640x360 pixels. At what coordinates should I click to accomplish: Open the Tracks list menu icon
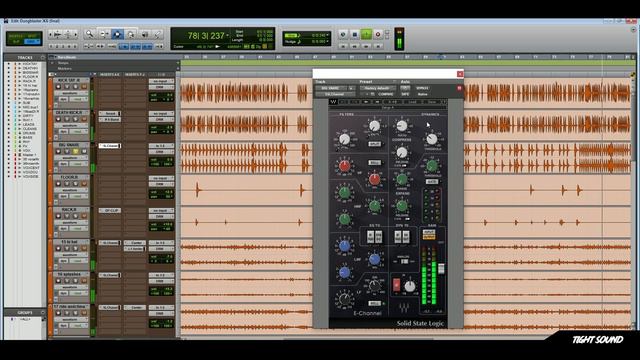tap(42, 58)
